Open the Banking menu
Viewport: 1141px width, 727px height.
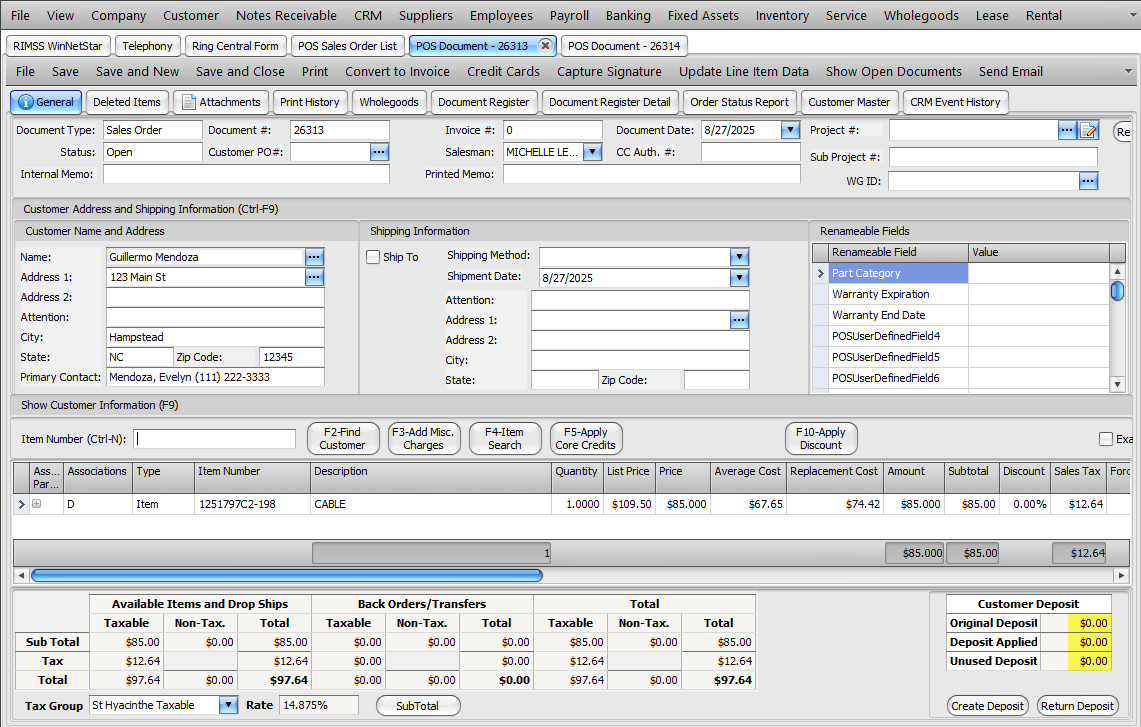point(628,15)
